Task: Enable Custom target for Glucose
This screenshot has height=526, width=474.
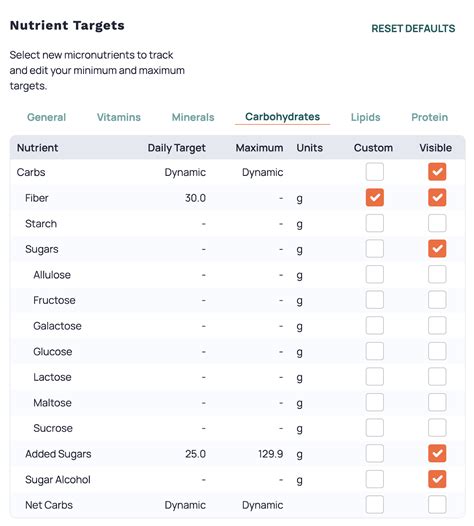Action: coord(375,351)
